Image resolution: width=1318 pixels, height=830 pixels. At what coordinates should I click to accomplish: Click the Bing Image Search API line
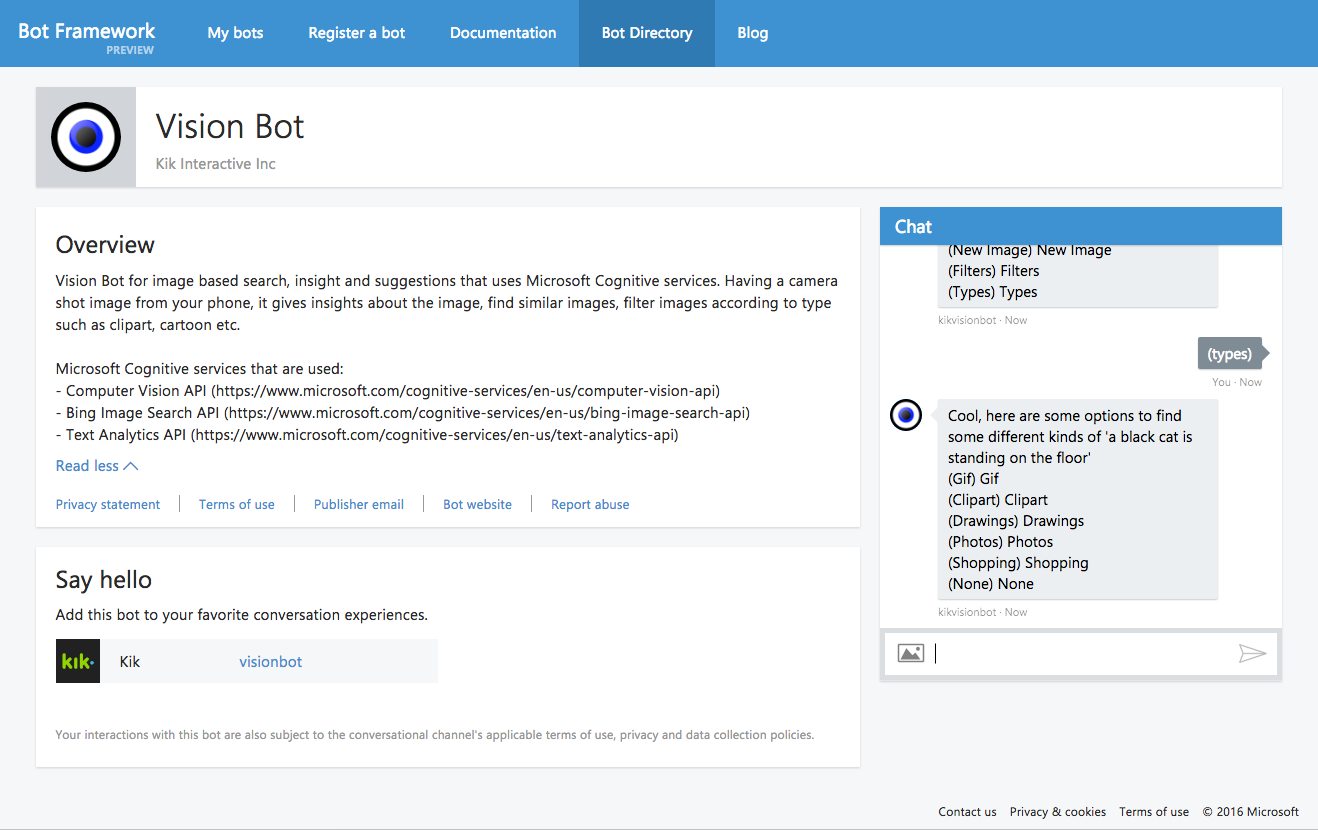403,413
